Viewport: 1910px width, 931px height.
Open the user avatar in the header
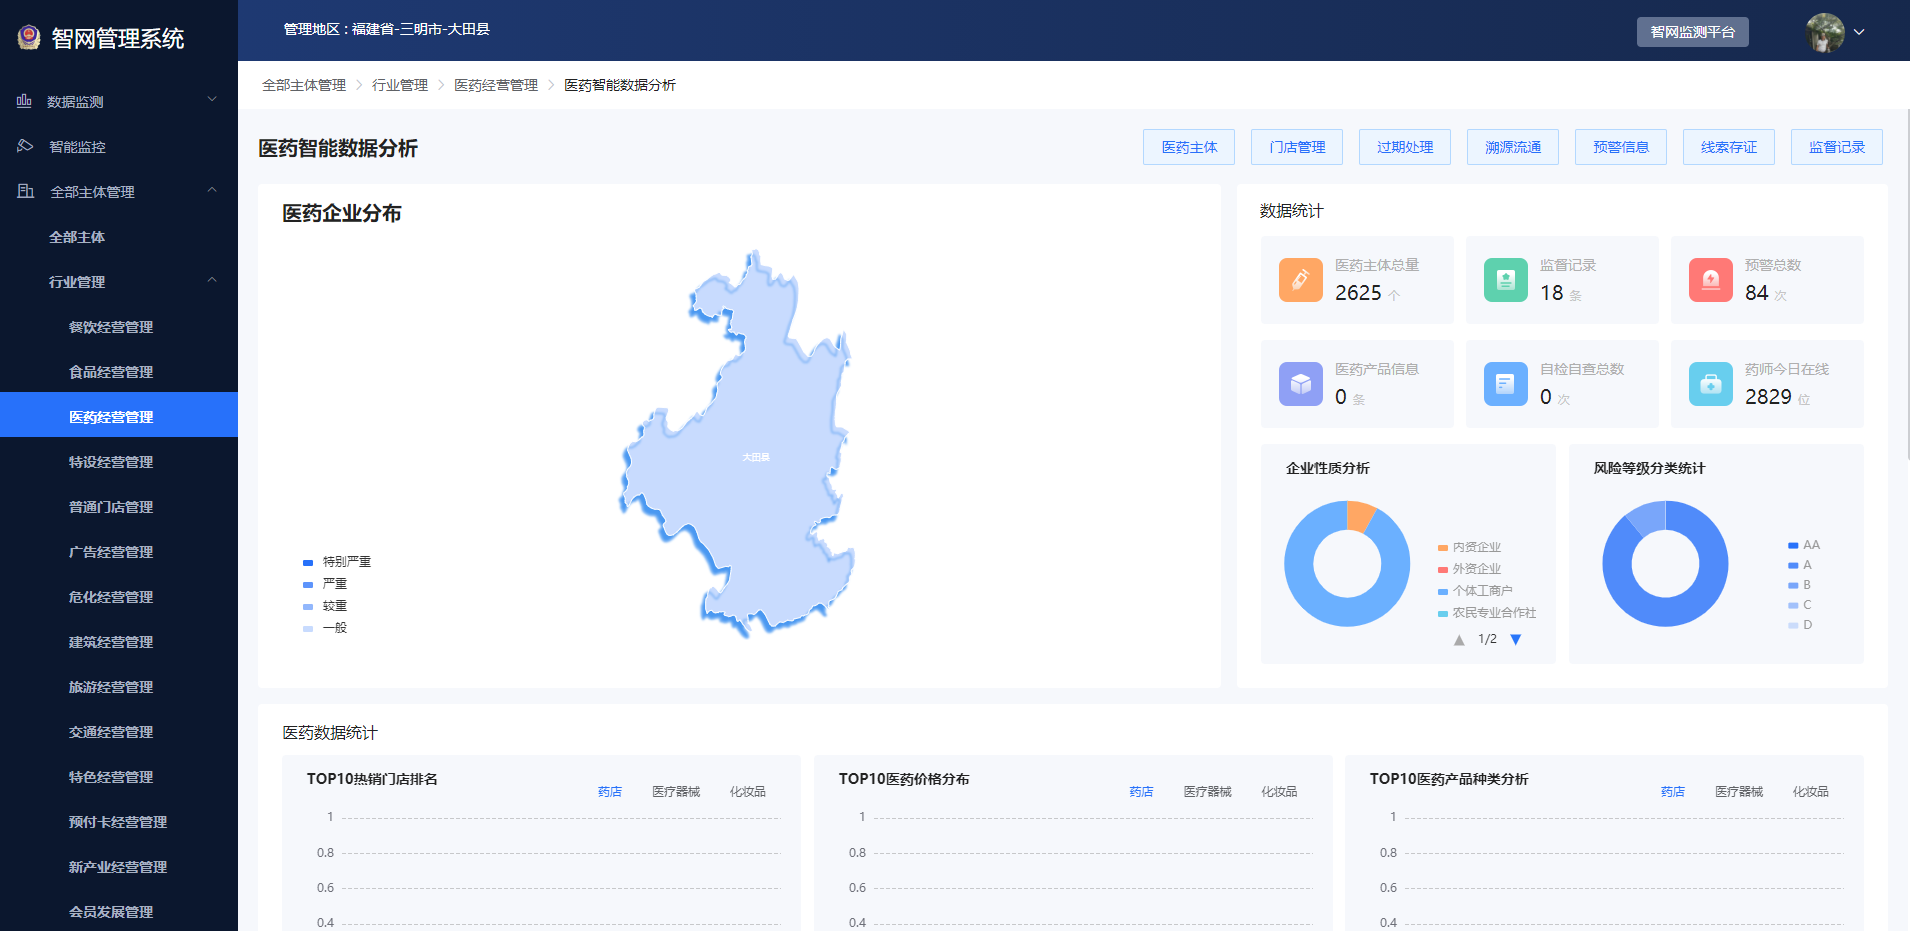click(1824, 32)
